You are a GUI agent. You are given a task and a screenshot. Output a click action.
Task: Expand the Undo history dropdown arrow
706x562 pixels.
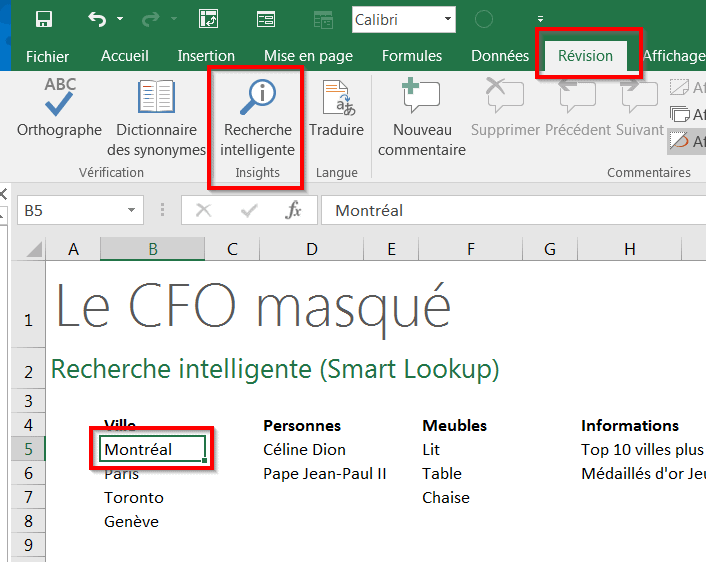click(x=120, y=19)
